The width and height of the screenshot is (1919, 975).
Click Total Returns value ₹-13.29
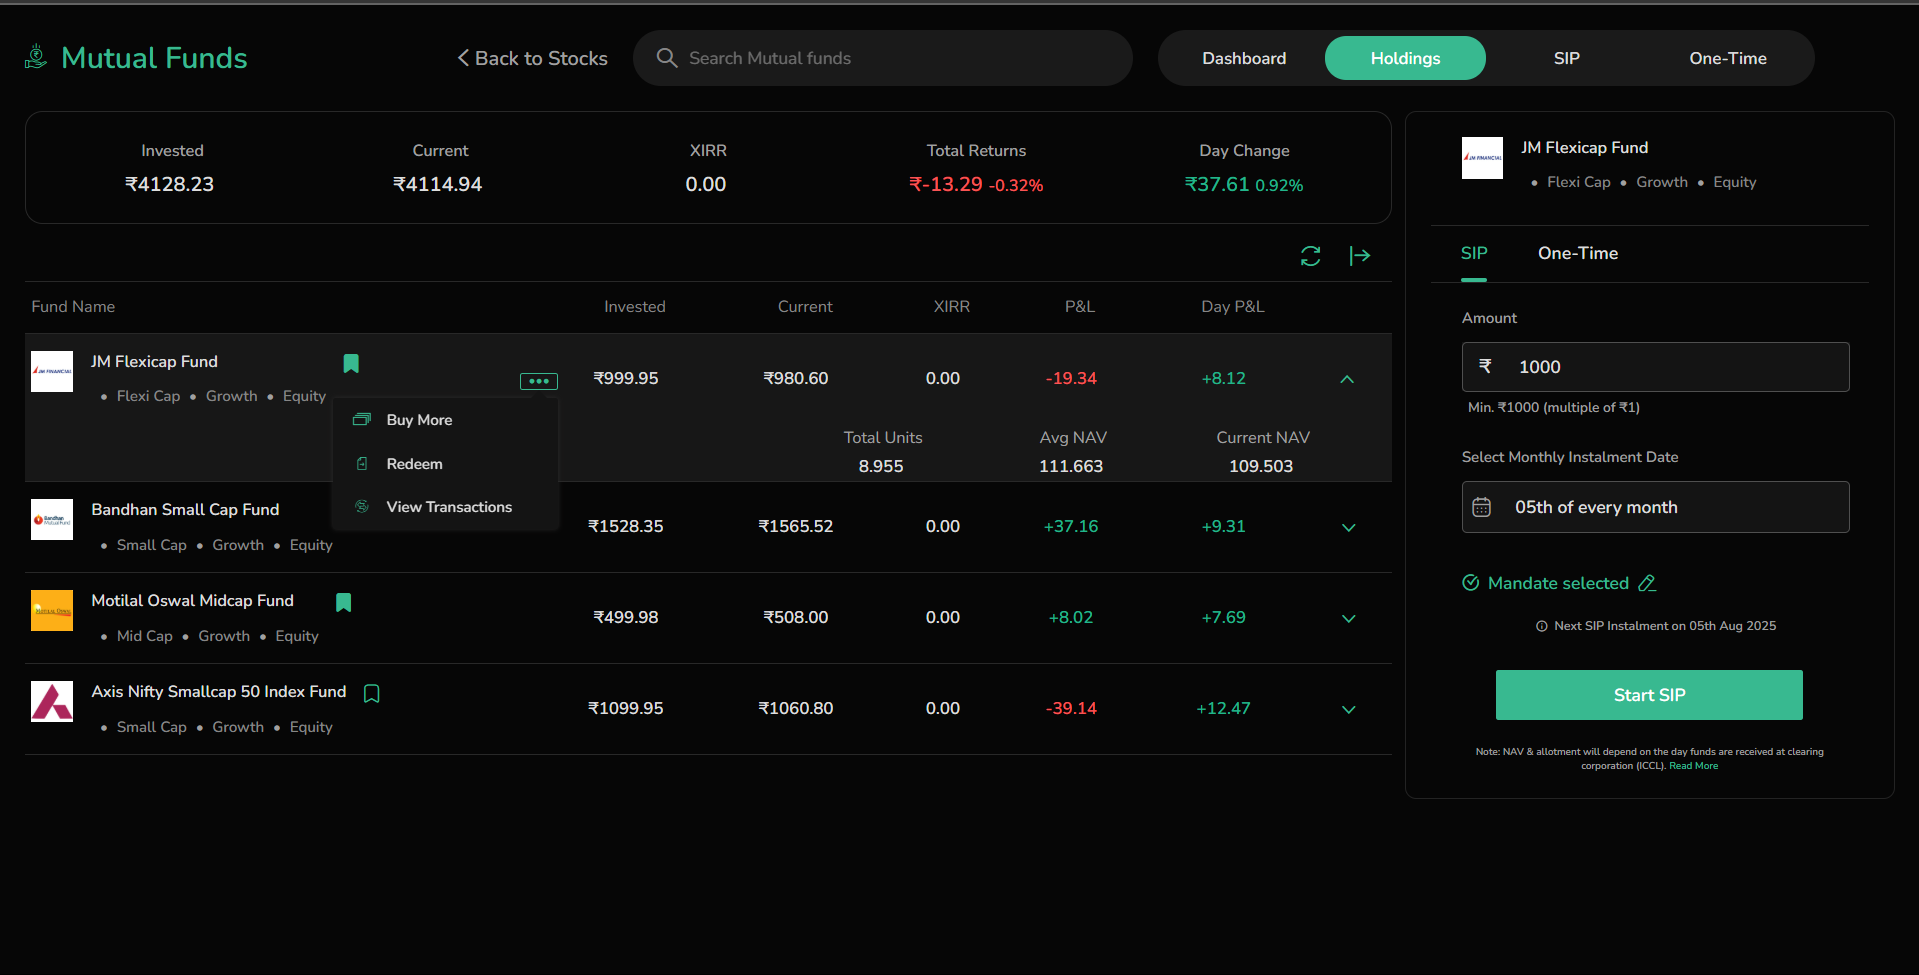[x=946, y=184]
